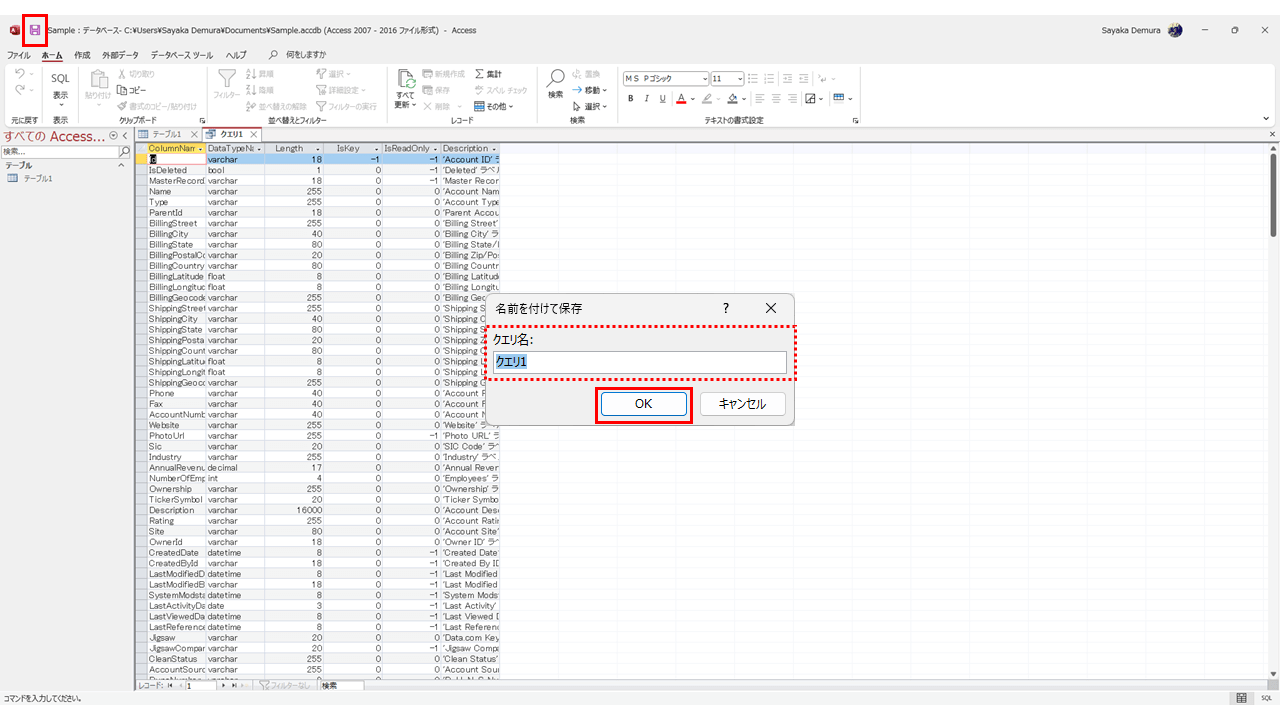This screenshot has width=1280, height=720.
Task: Click the クエリ名 query name text field
Action: tap(640, 362)
